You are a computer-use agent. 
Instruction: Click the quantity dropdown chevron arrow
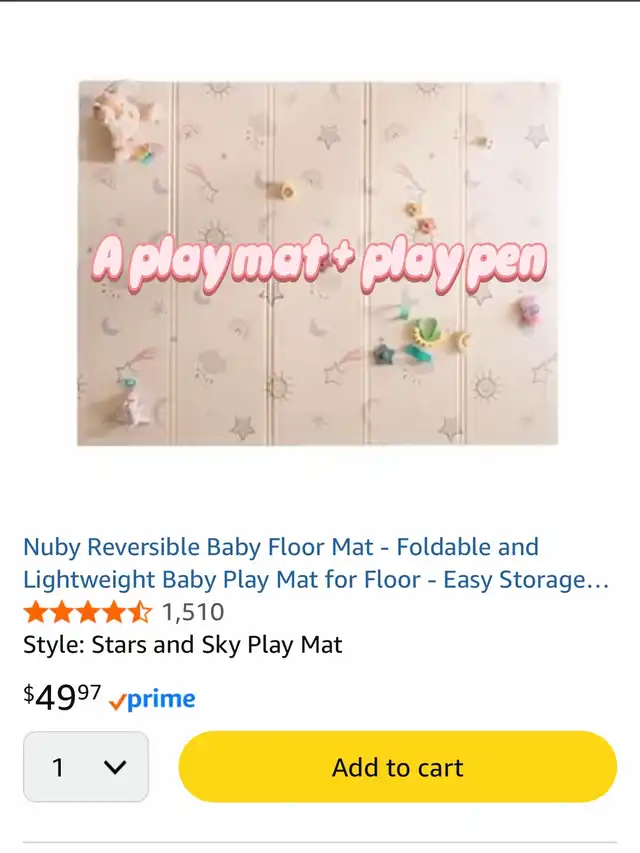(115, 768)
